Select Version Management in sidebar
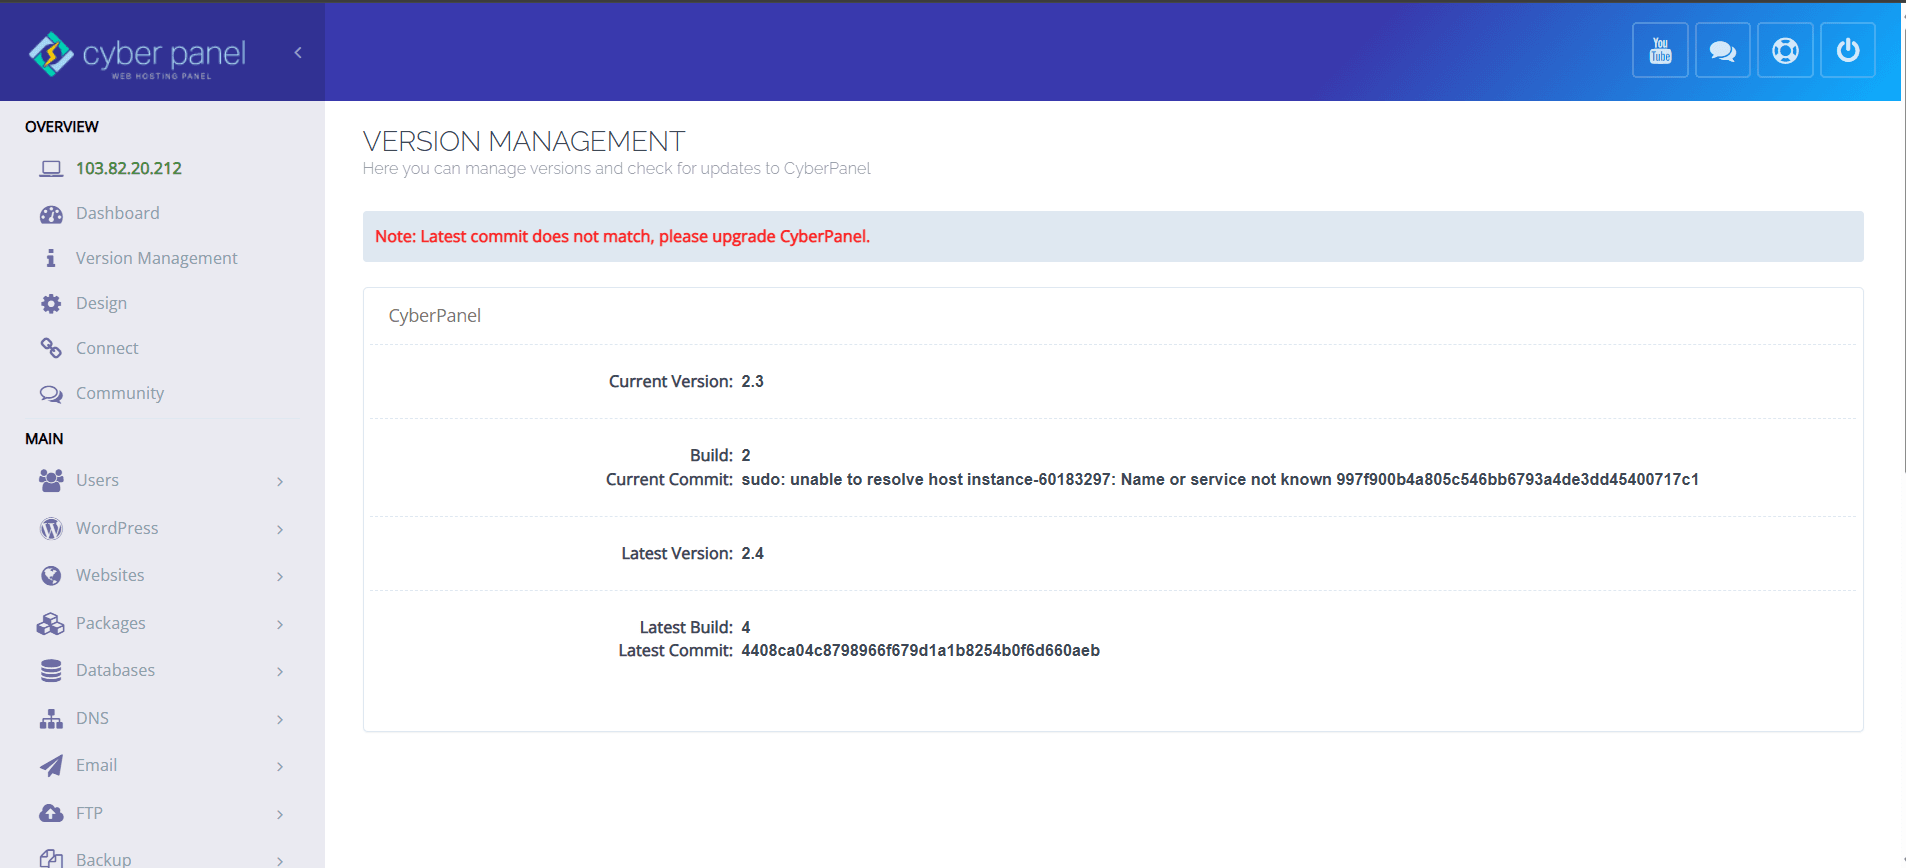The height and width of the screenshot is (868, 1906). point(156,258)
